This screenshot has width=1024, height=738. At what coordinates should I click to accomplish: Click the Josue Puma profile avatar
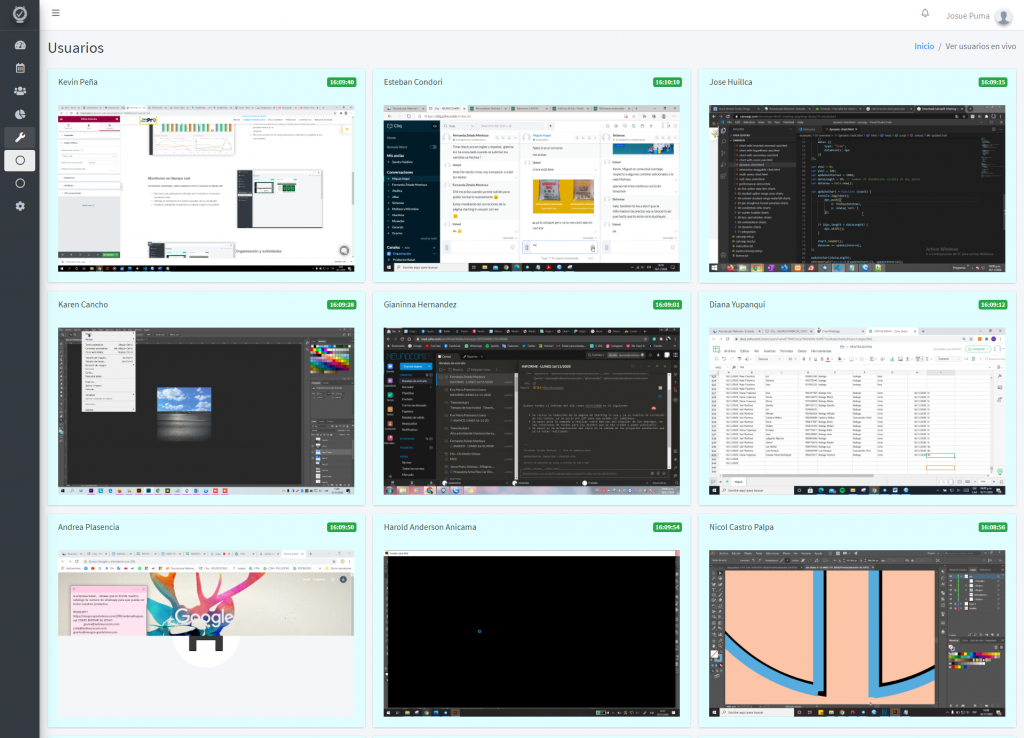click(1003, 16)
